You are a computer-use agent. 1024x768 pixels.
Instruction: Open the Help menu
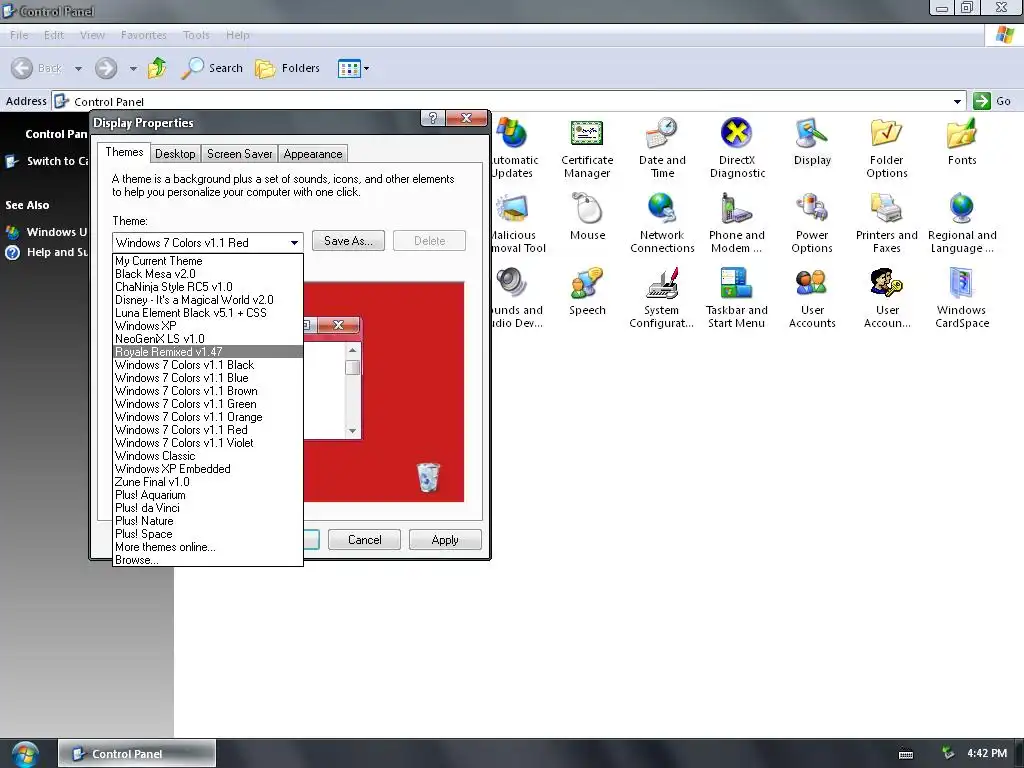238,35
